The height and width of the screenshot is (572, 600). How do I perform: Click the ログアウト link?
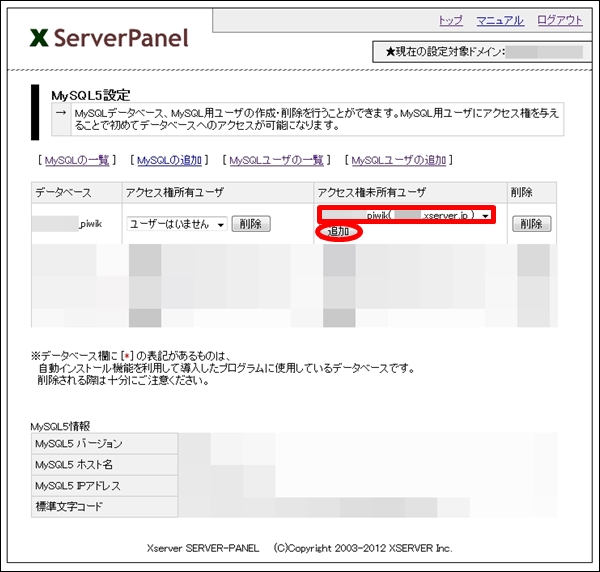coord(560,20)
